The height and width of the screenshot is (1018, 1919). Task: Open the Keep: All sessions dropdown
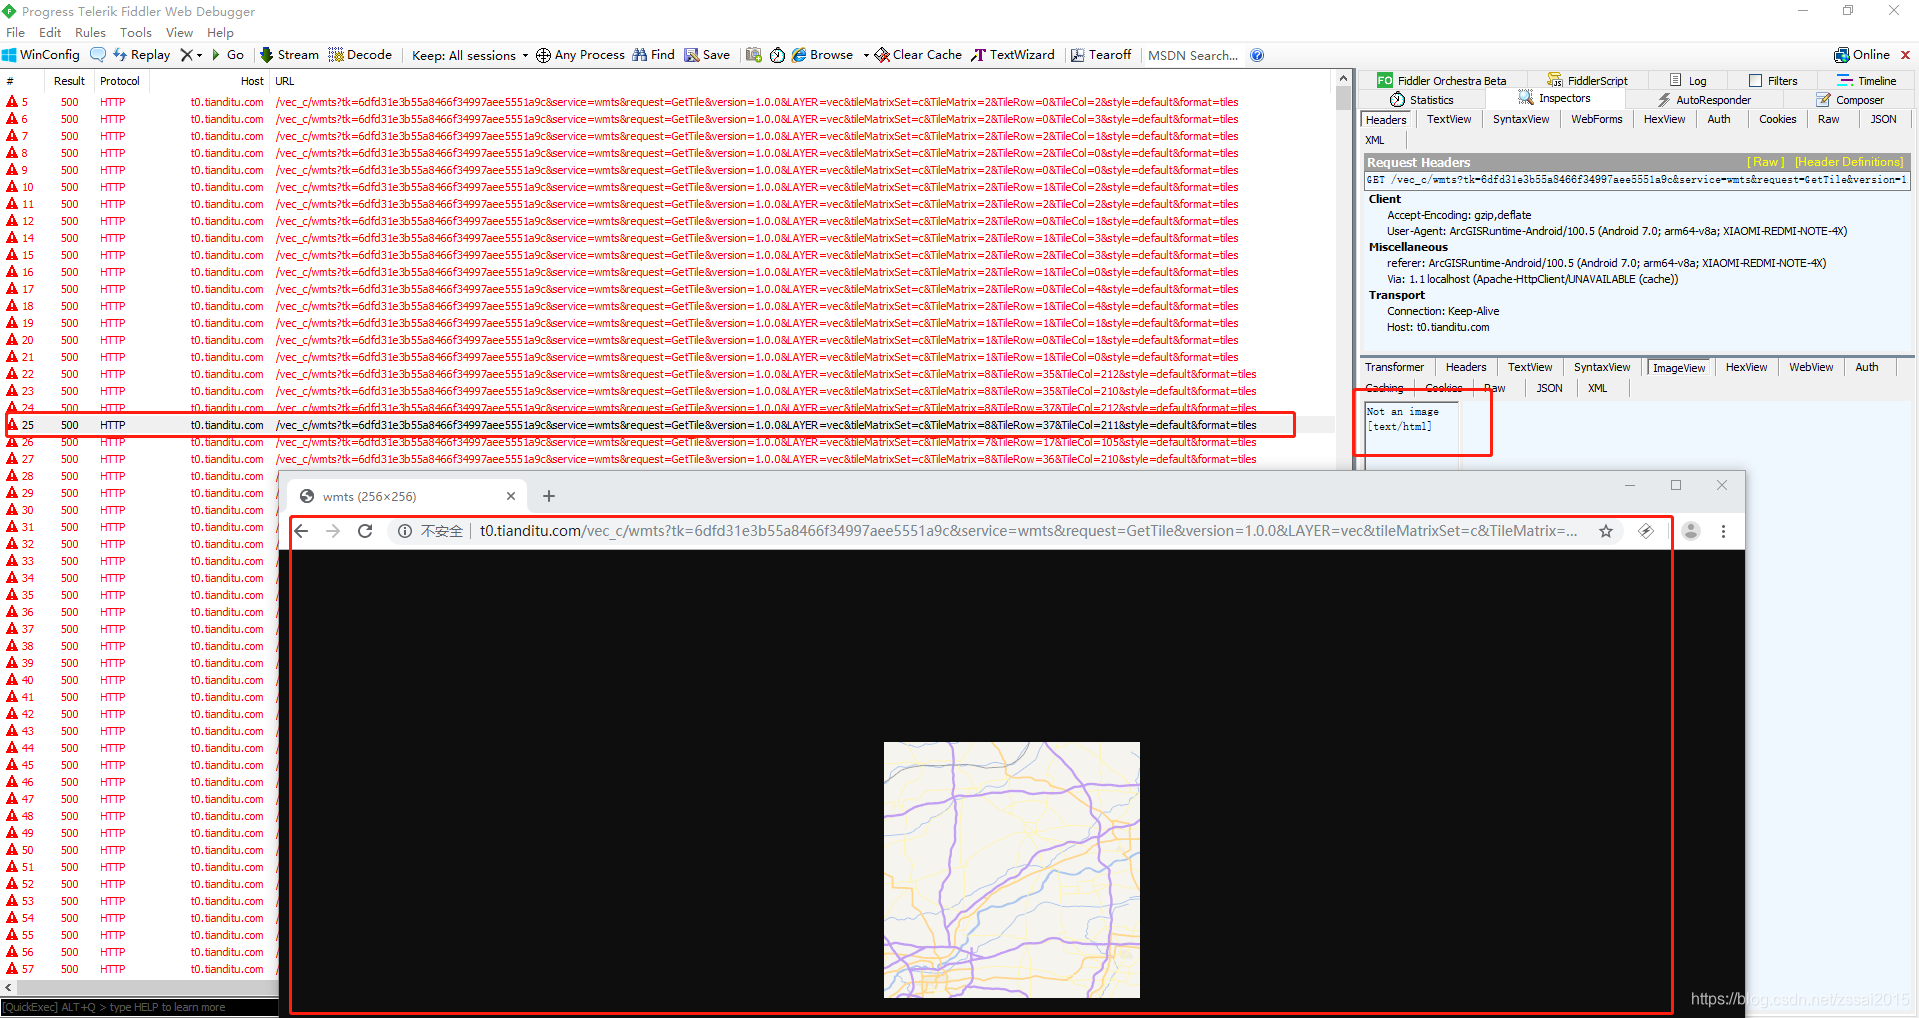click(470, 55)
